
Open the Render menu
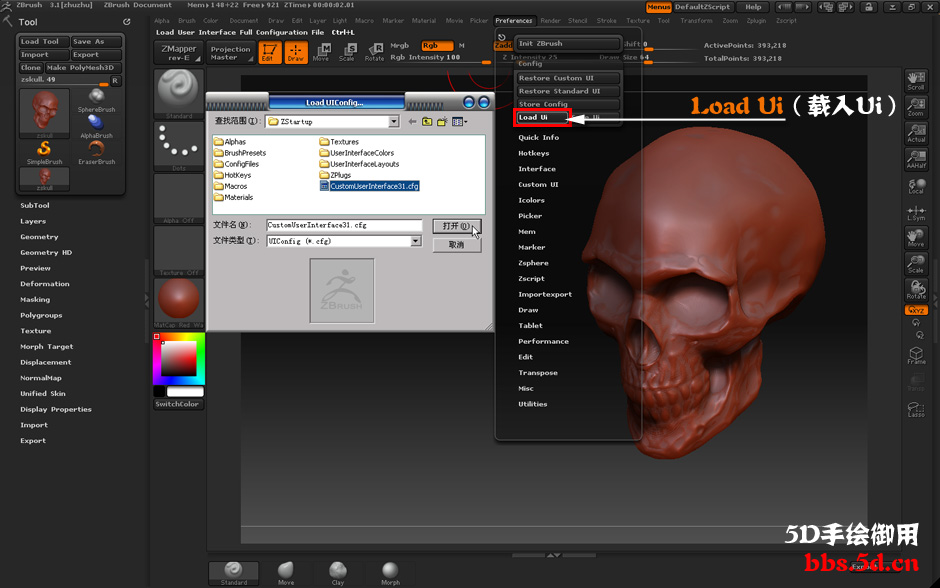click(550, 20)
